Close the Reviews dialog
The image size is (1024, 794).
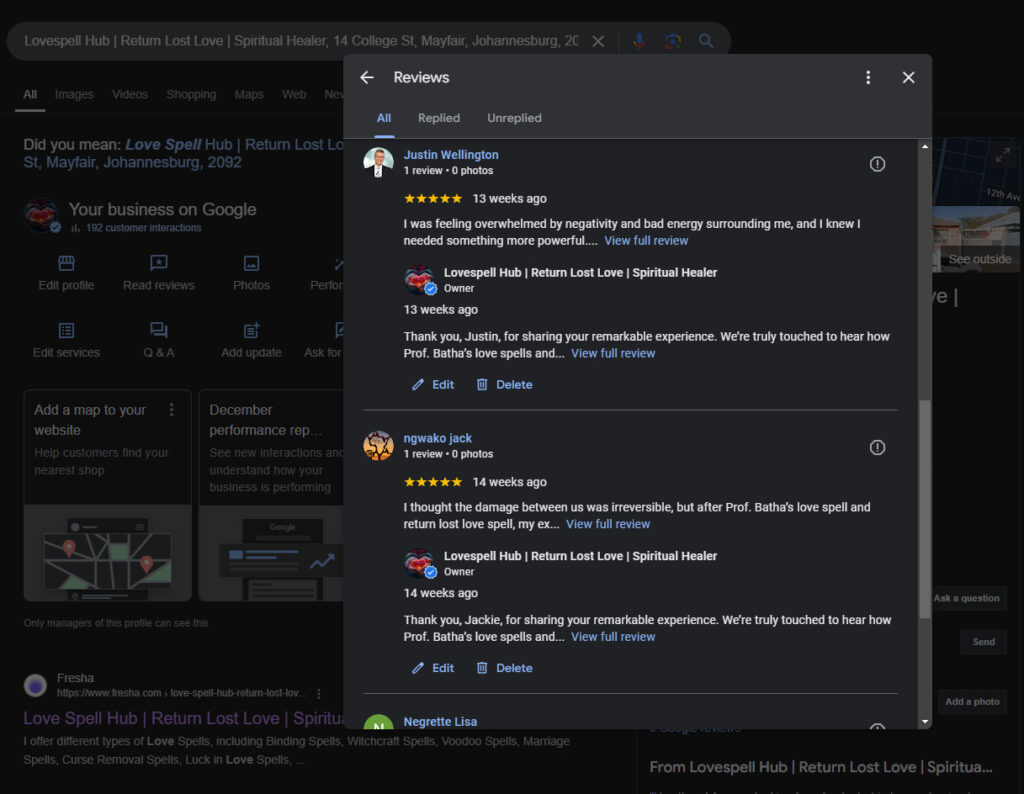point(908,78)
